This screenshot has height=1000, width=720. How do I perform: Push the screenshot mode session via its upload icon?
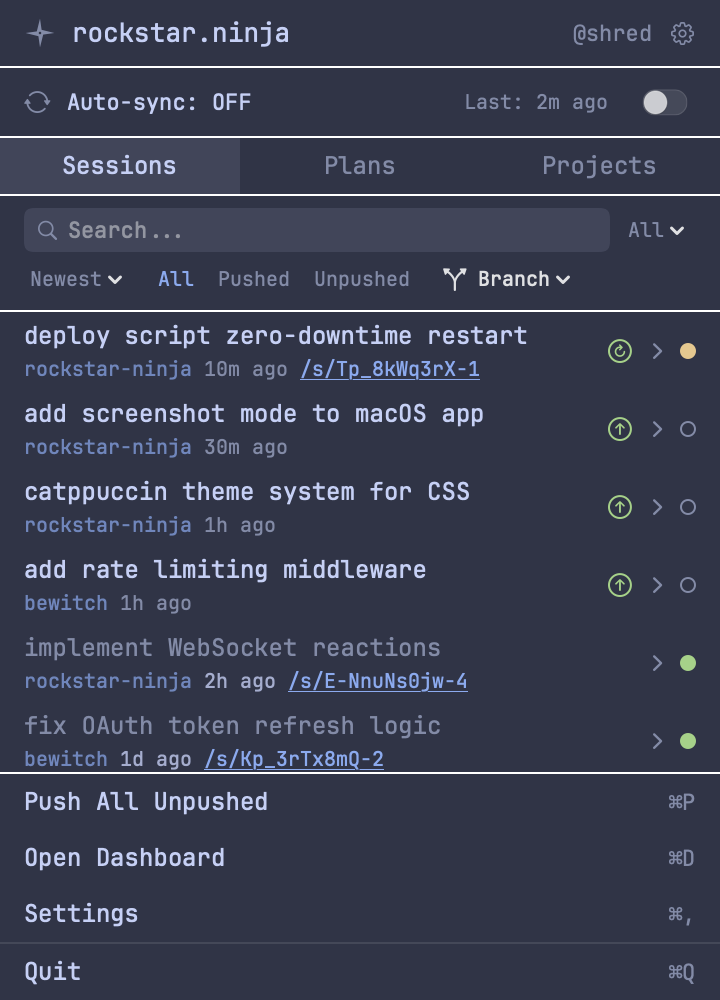619,429
